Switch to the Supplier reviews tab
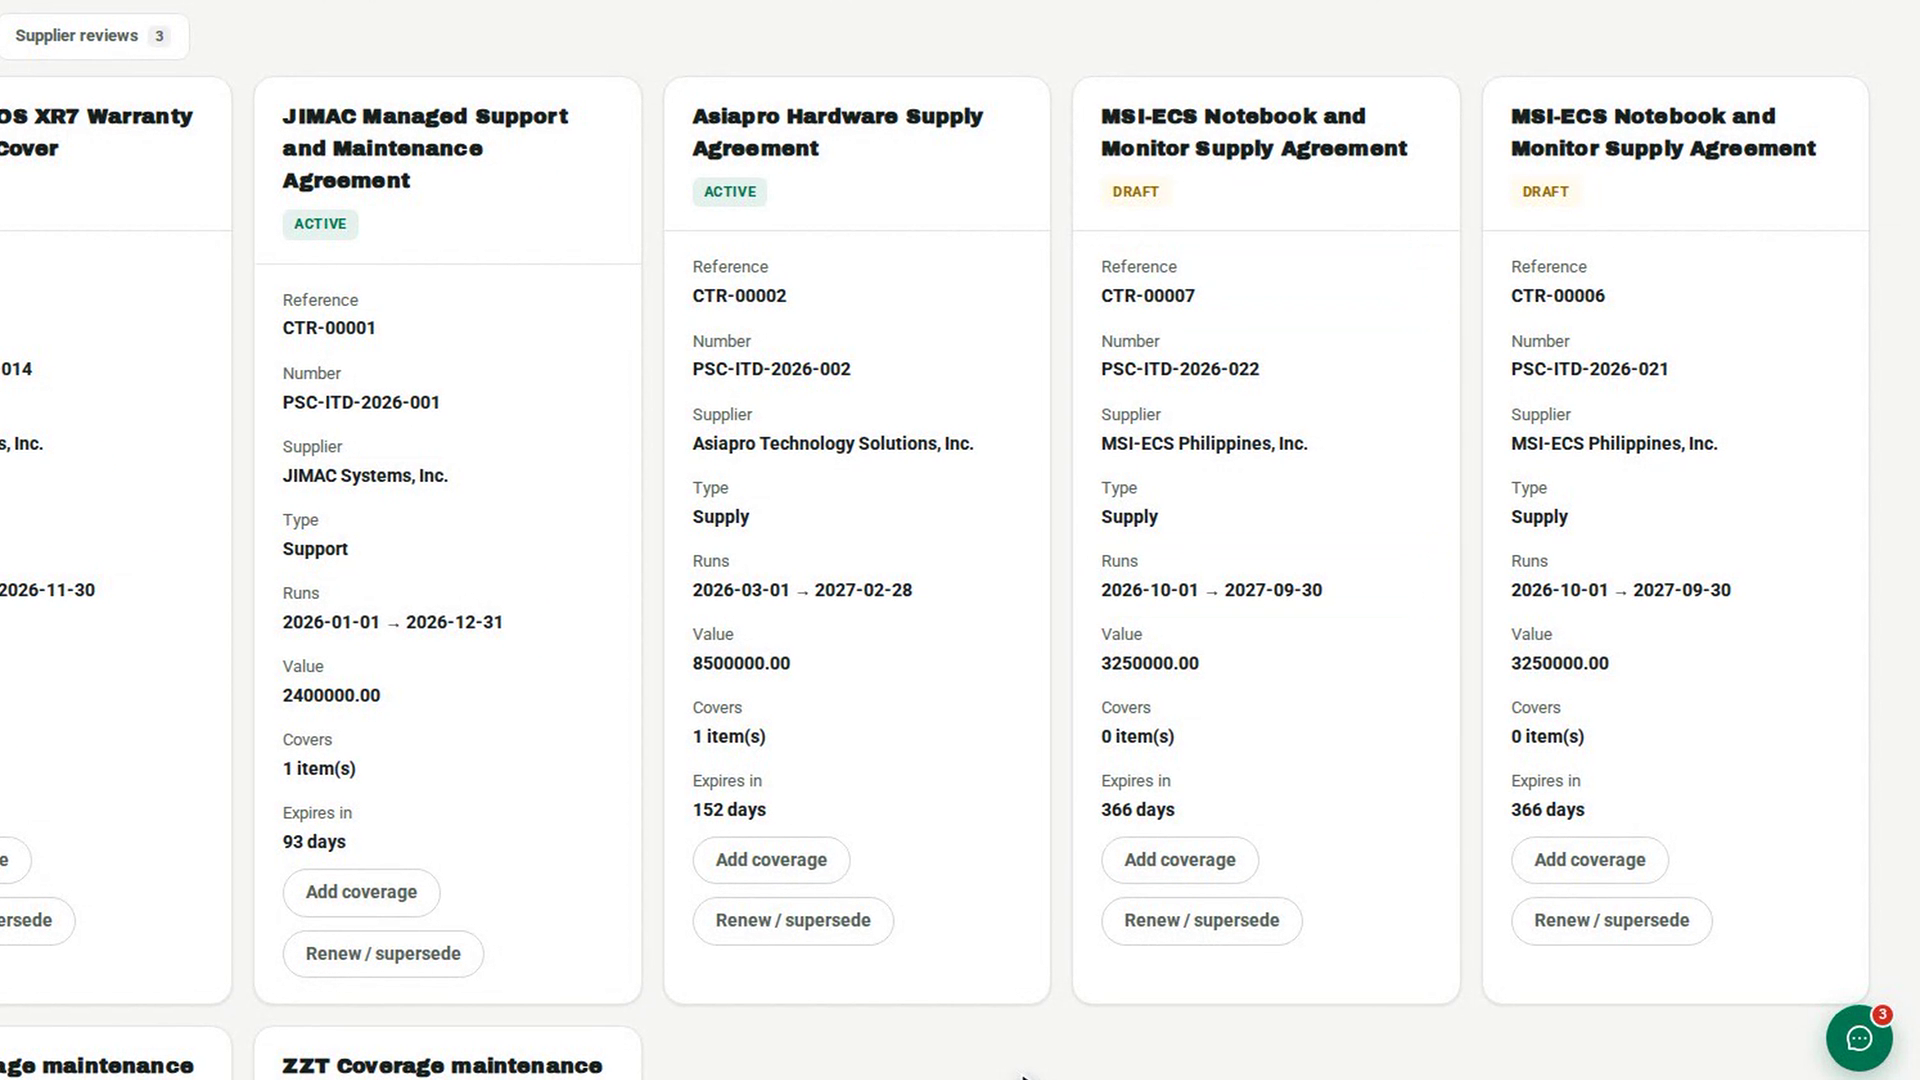This screenshot has width=1920, height=1080. coord(93,36)
